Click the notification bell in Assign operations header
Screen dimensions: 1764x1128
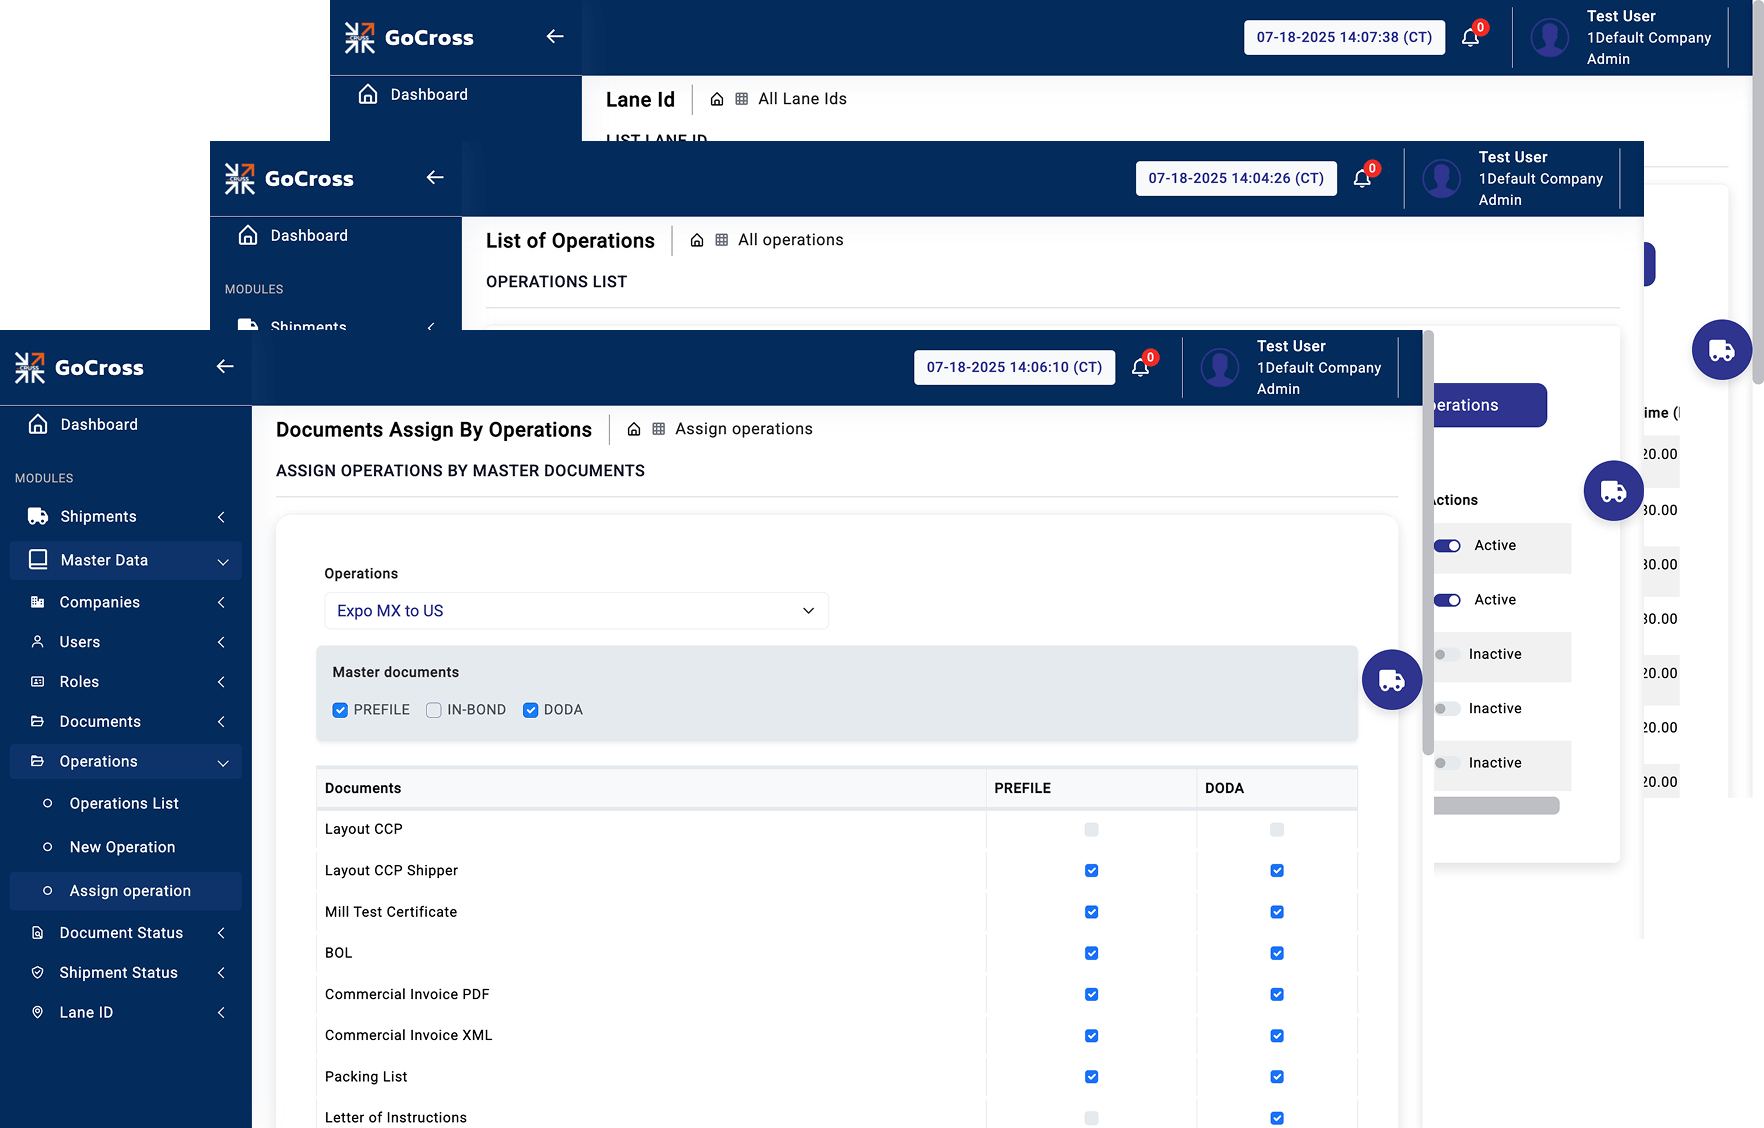point(1140,368)
